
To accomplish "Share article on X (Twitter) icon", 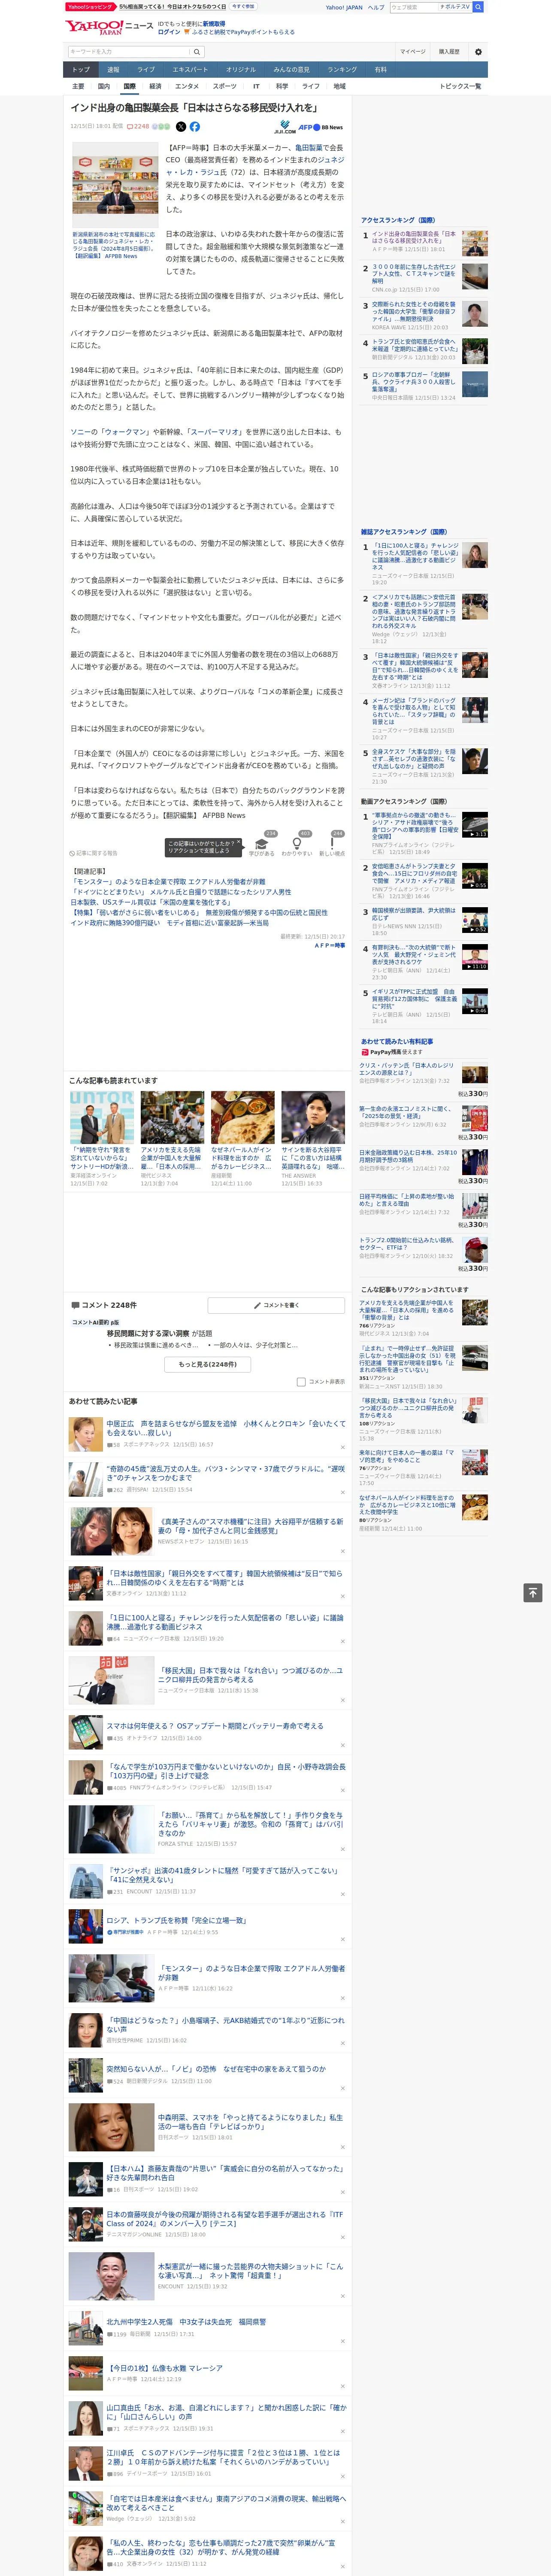I will 181,127.
